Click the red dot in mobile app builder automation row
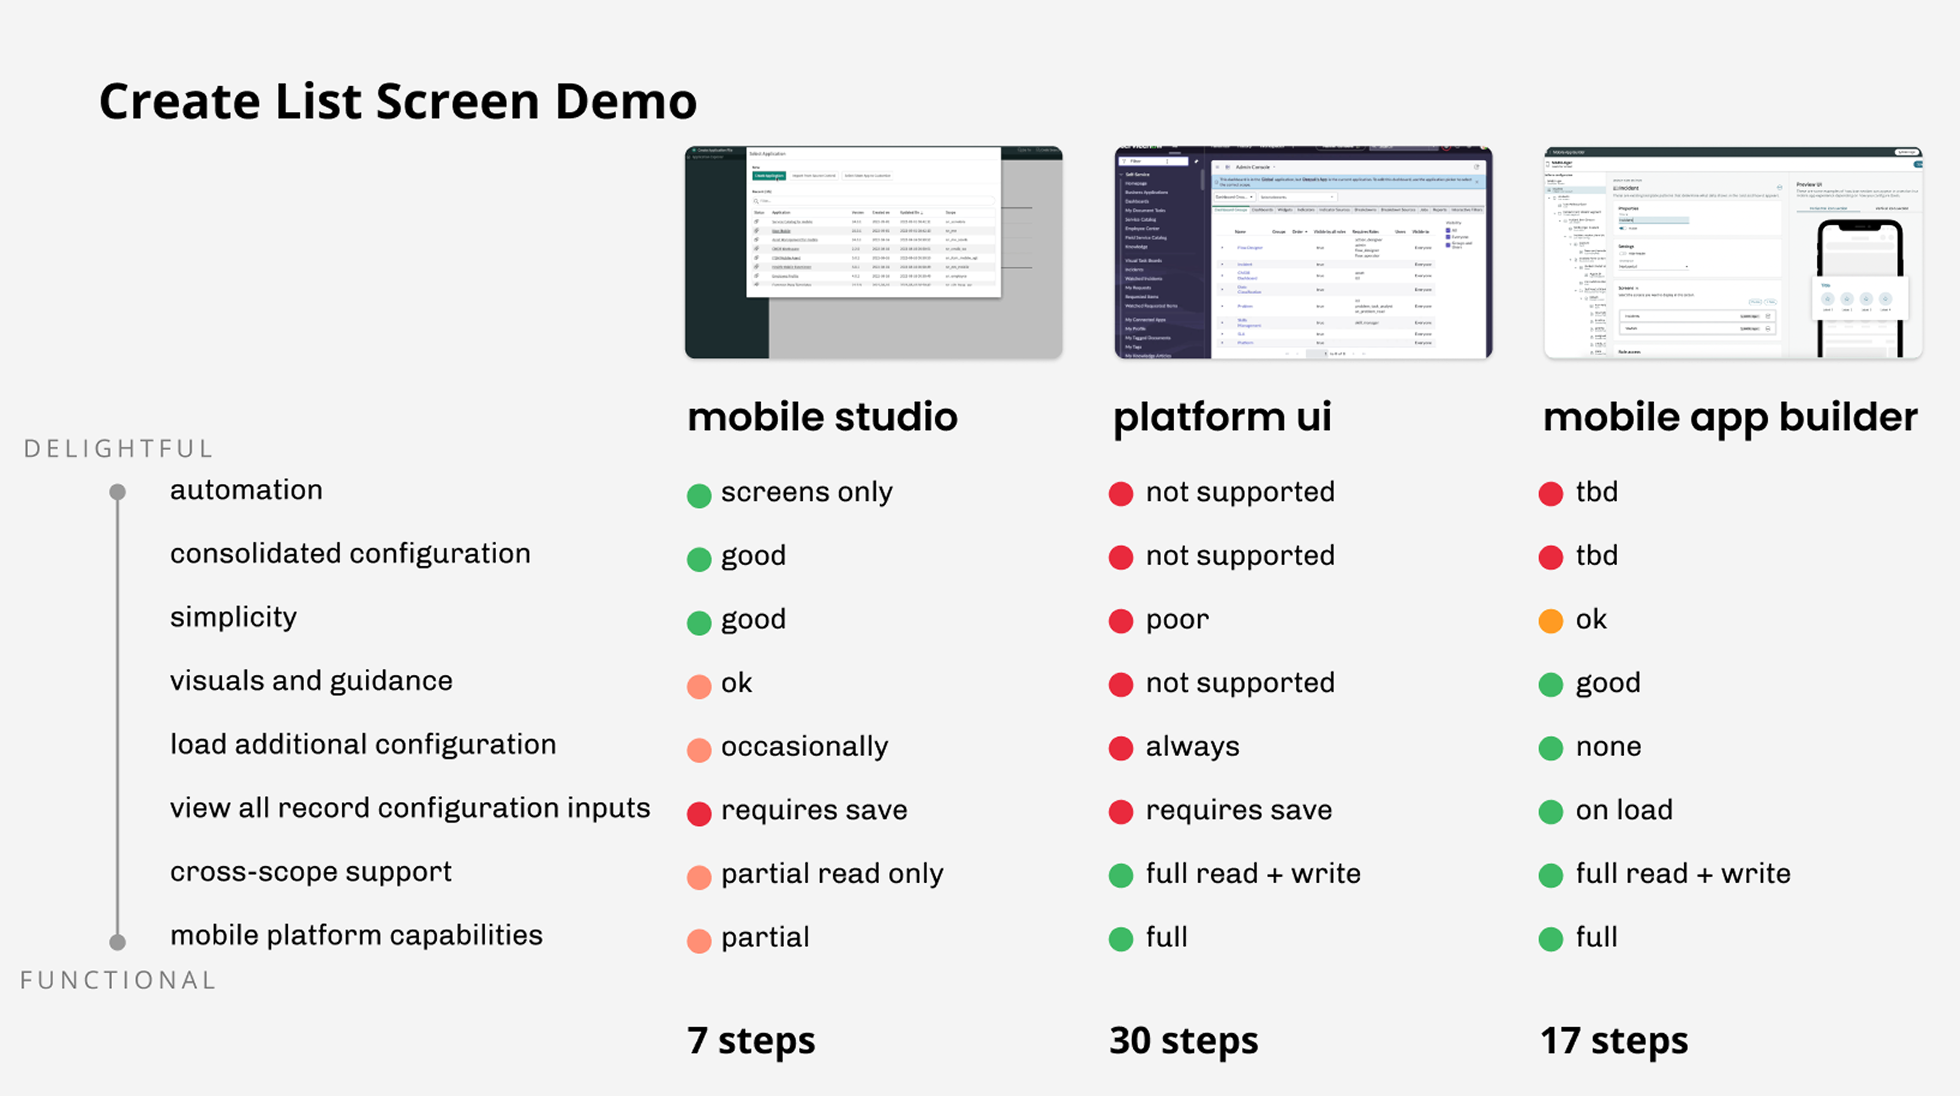 (x=1551, y=494)
